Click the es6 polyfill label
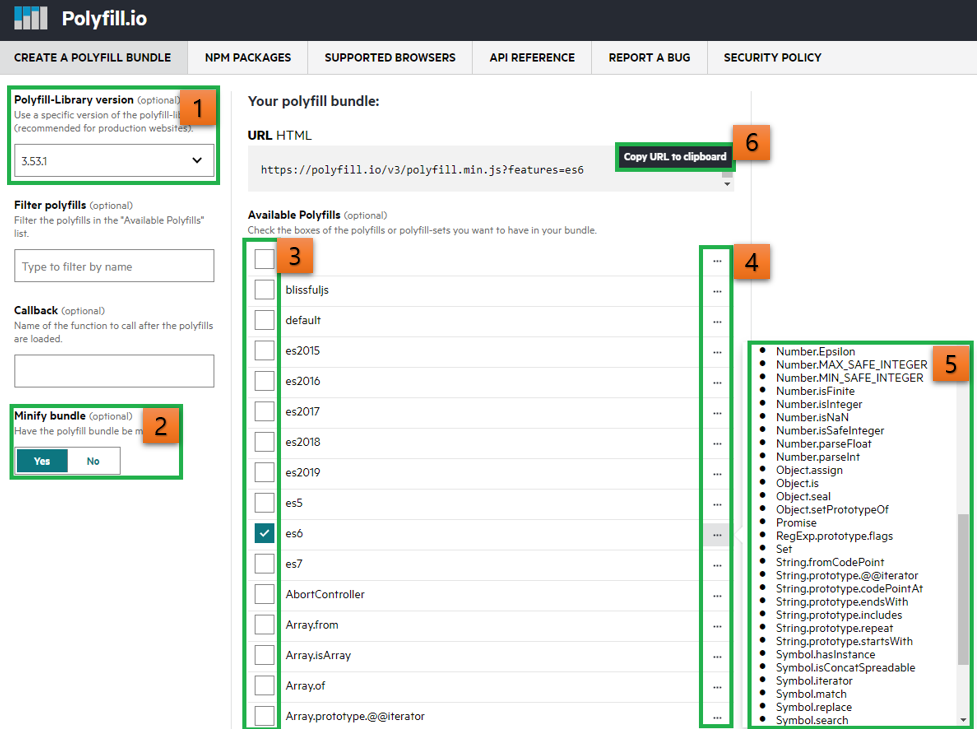Viewport: 977px width, 729px height. [294, 533]
